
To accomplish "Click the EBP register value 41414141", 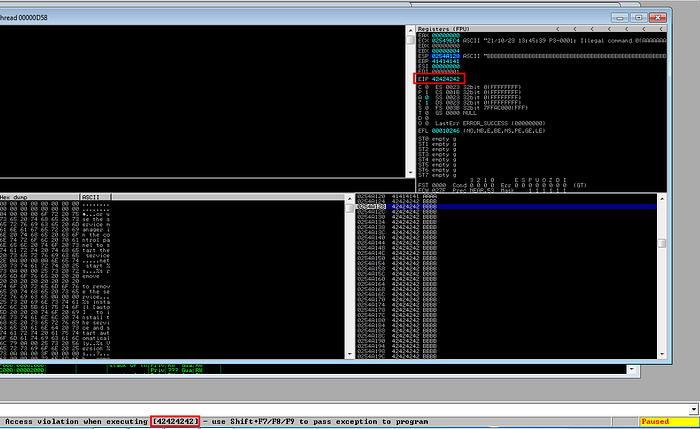I will pos(445,61).
